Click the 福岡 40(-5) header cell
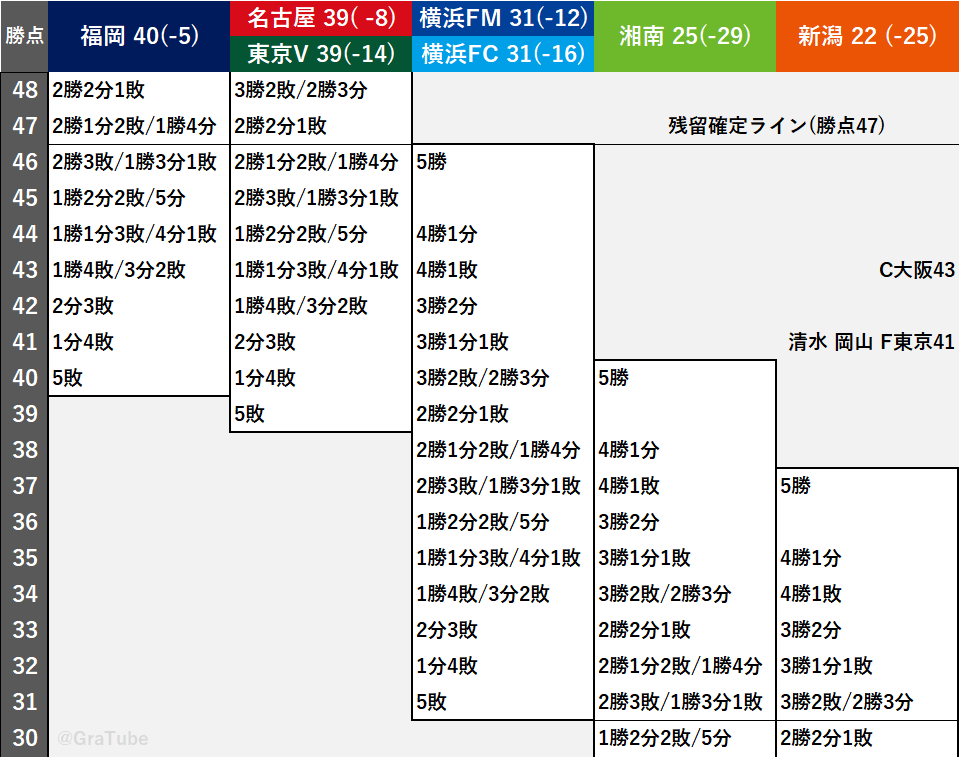The image size is (960, 758). (139, 36)
